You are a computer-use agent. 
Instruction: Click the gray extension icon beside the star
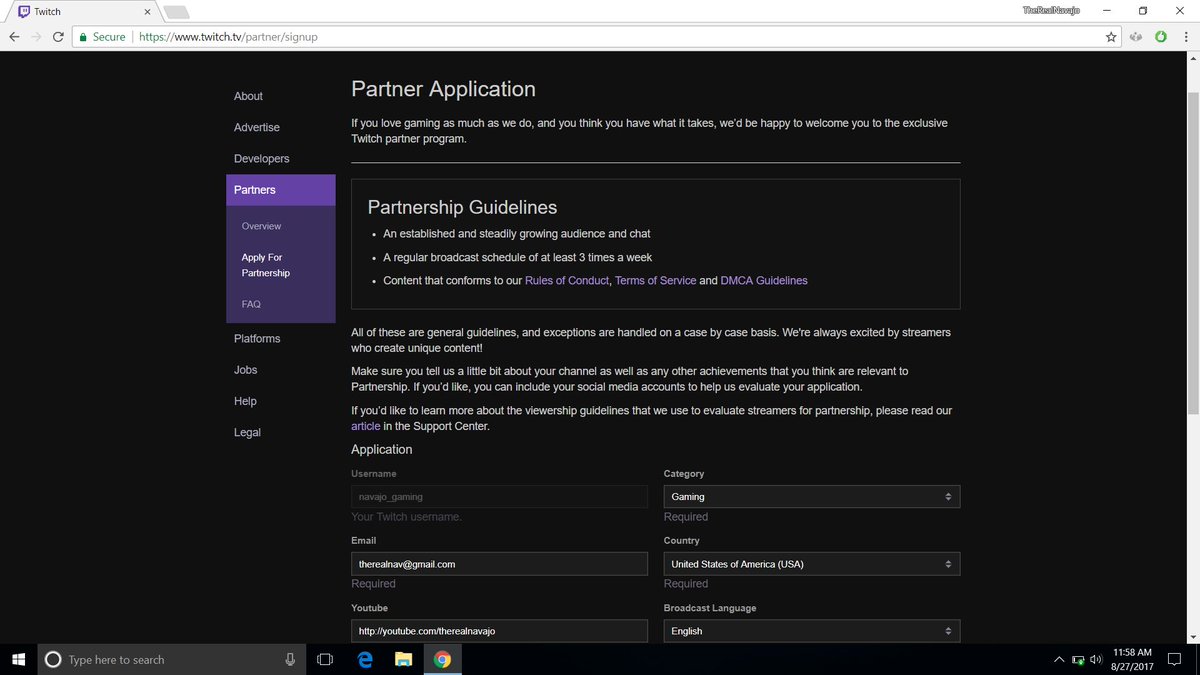pyautogui.click(x=1137, y=37)
